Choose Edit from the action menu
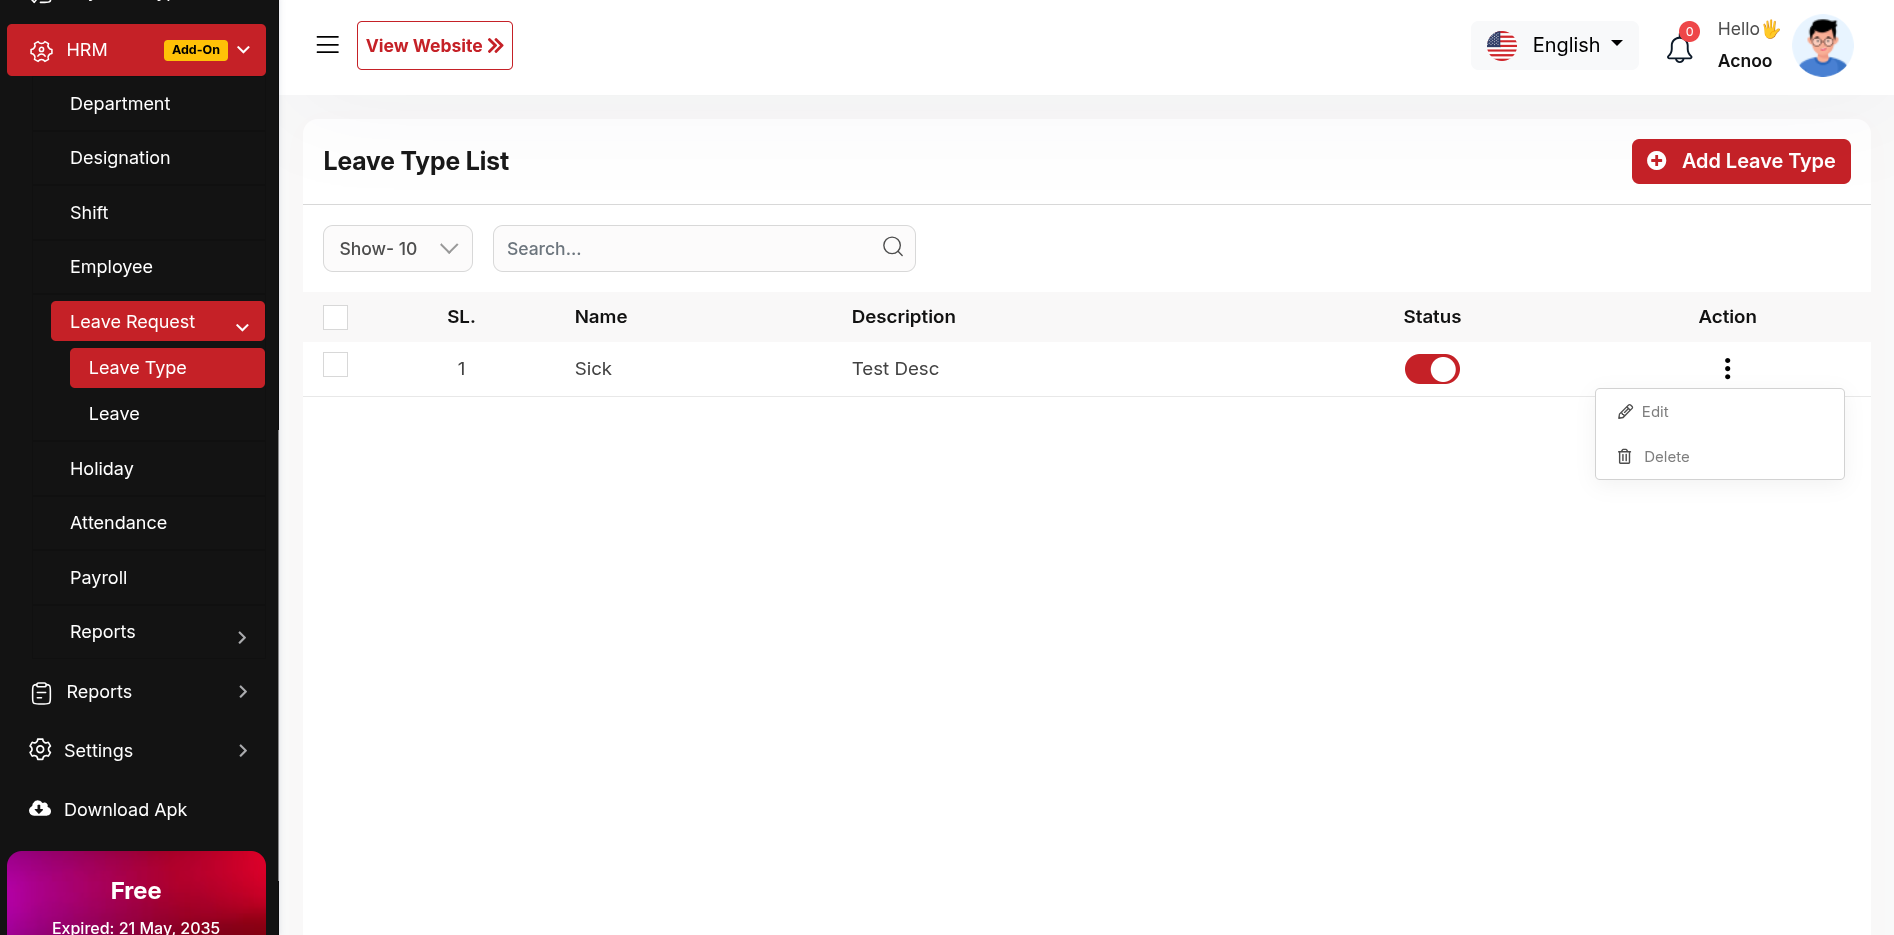The image size is (1894, 935). [x=1654, y=412]
